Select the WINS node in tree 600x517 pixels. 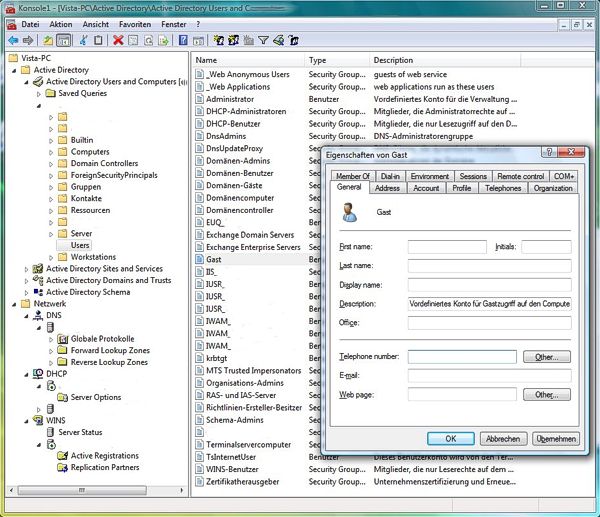point(55,420)
